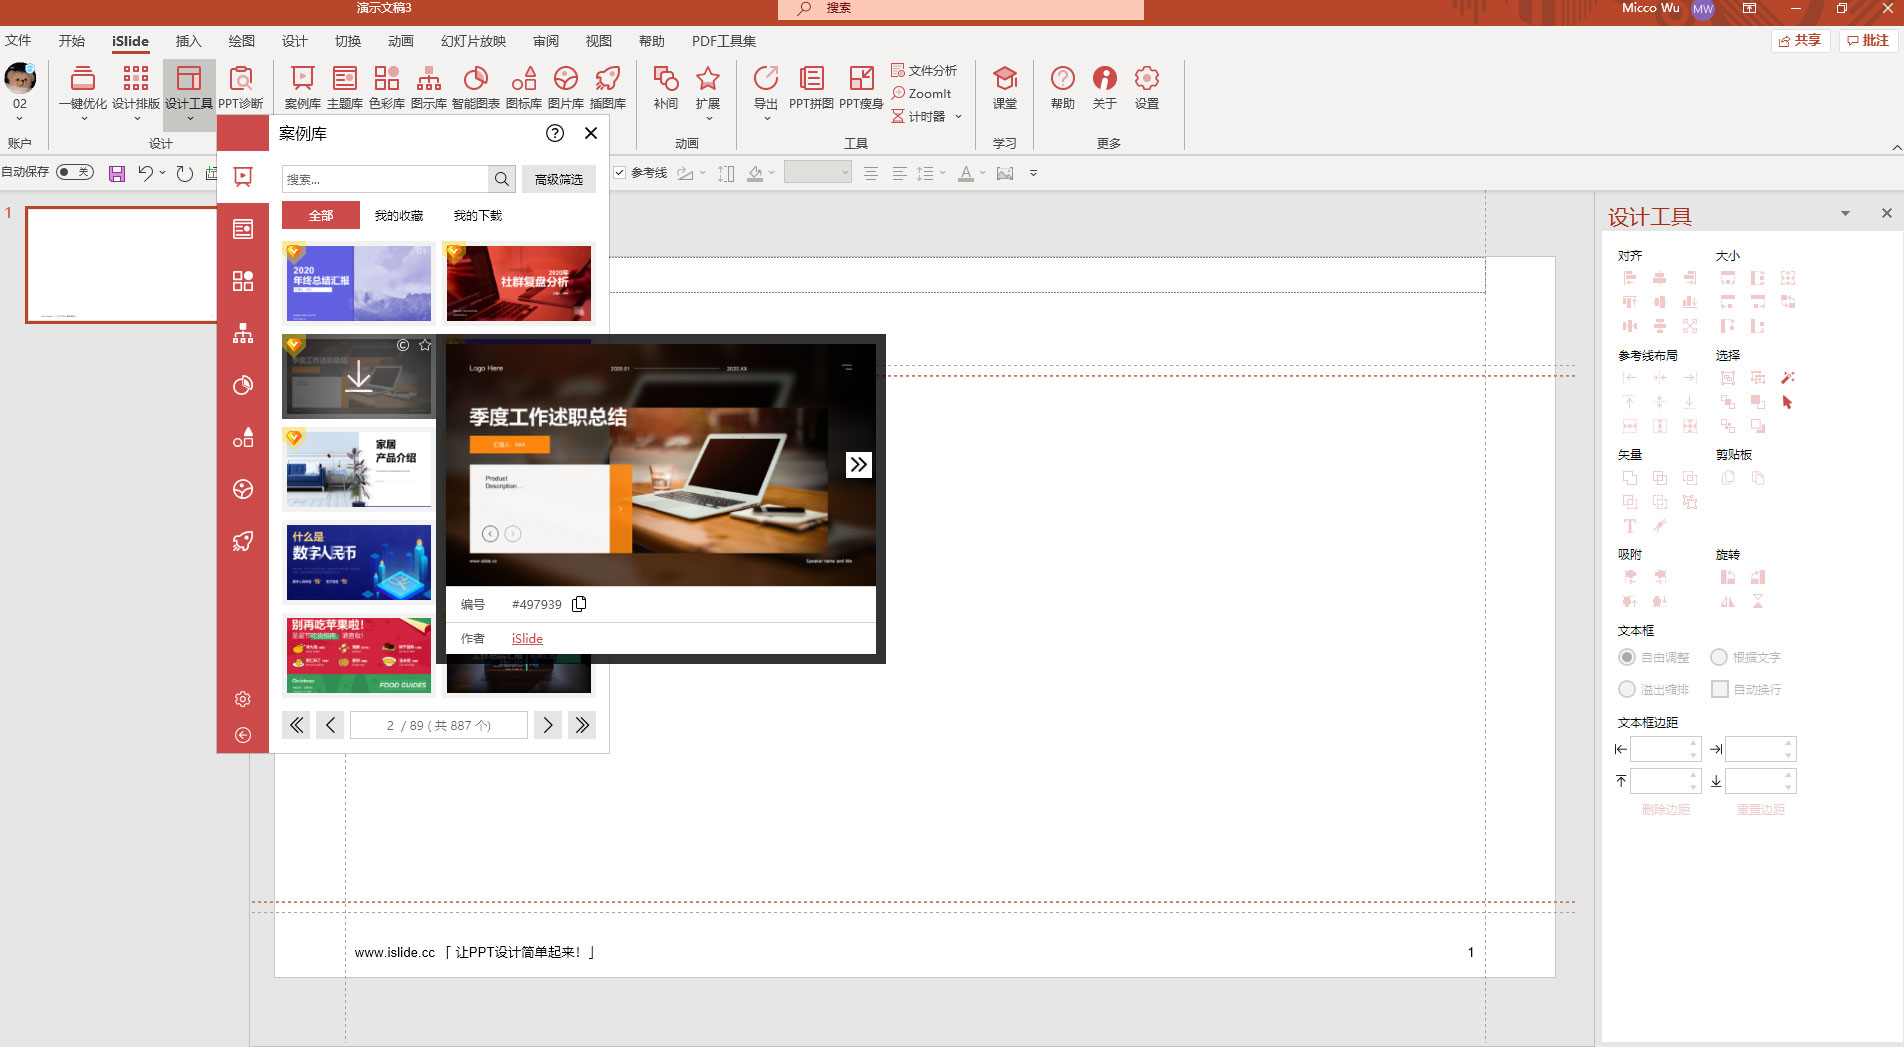Copy the template number #497939
Viewport: 1904px width, 1047px height.
[579, 604]
